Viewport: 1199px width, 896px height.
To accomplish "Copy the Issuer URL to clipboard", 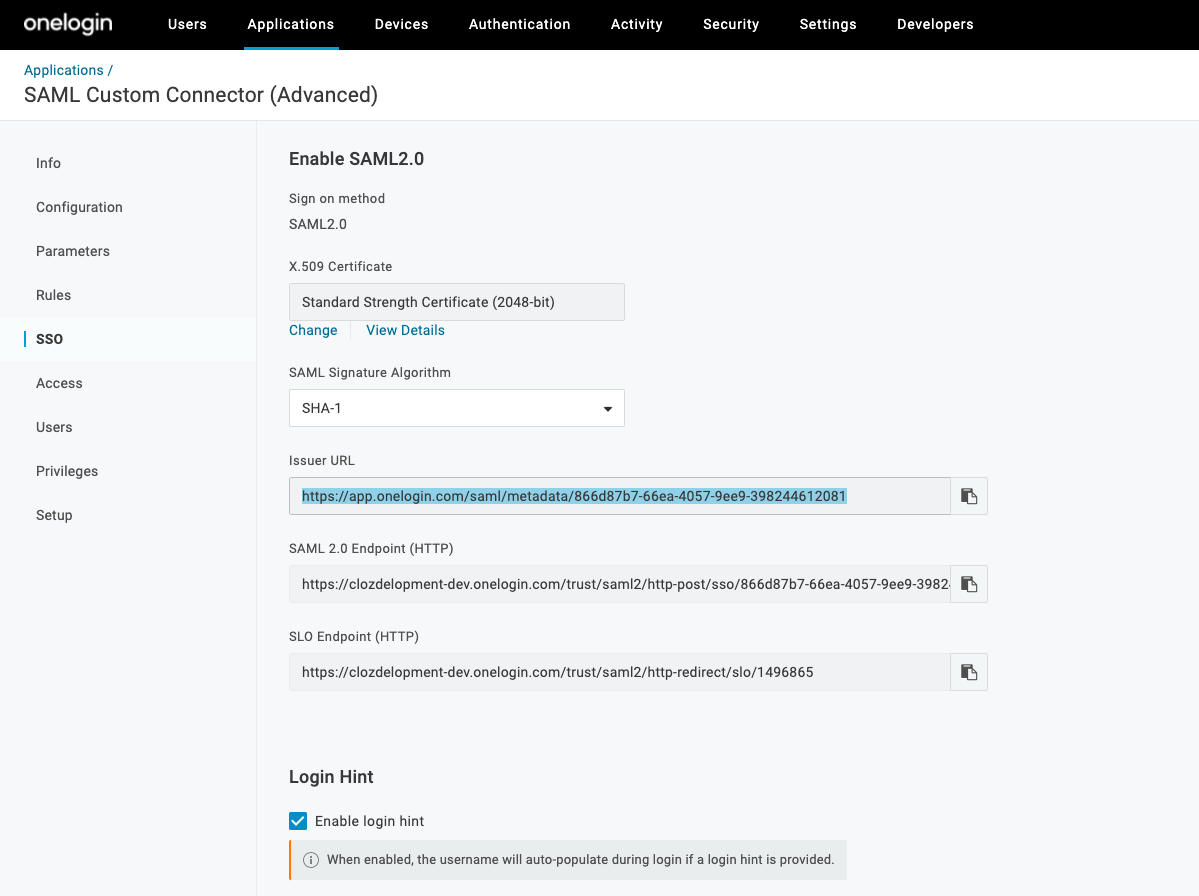I will 967,495.
